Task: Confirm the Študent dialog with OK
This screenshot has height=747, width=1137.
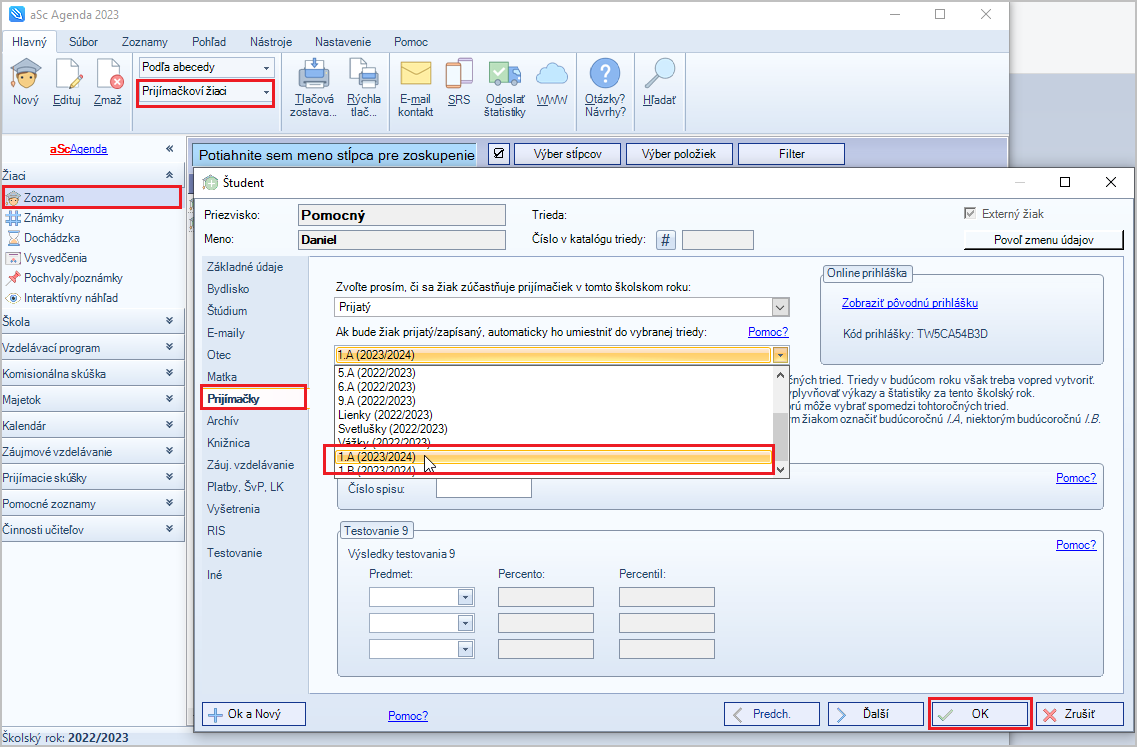Action: (x=980, y=714)
